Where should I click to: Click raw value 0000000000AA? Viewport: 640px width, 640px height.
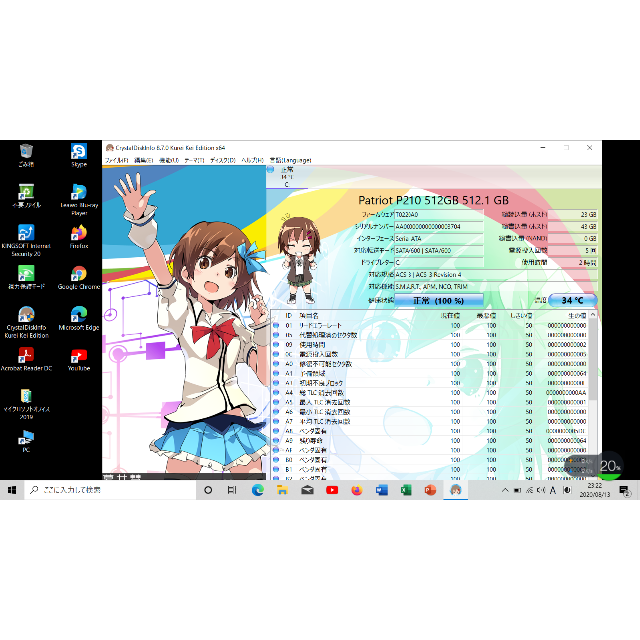click(x=566, y=393)
